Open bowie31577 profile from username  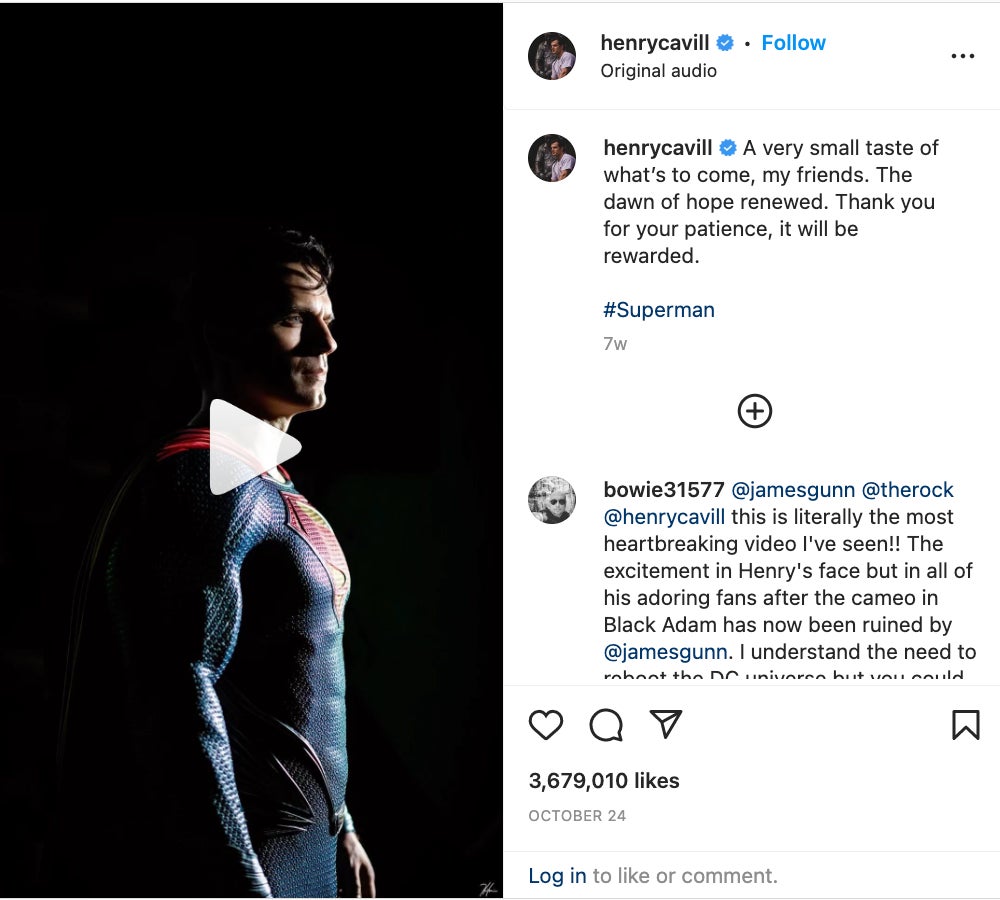[x=664, y=490]
